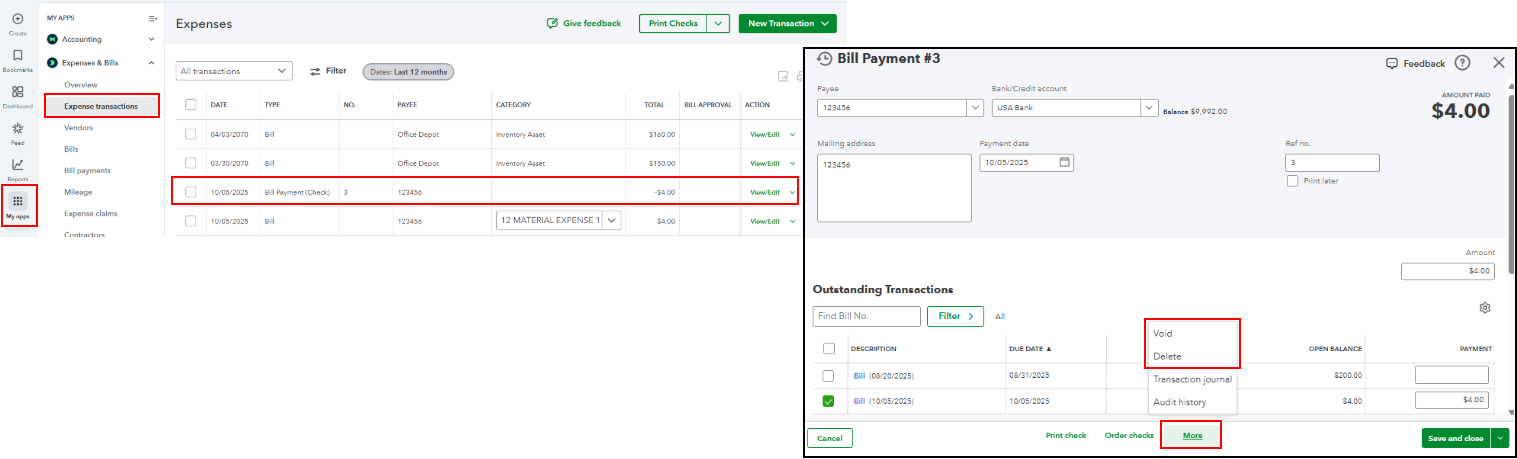
Task: Click the Save and close button
Action: [1456, 438]
